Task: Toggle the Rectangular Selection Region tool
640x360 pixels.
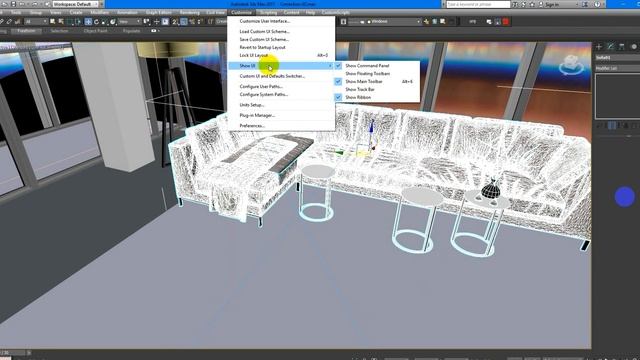Action: pos(70,22)
